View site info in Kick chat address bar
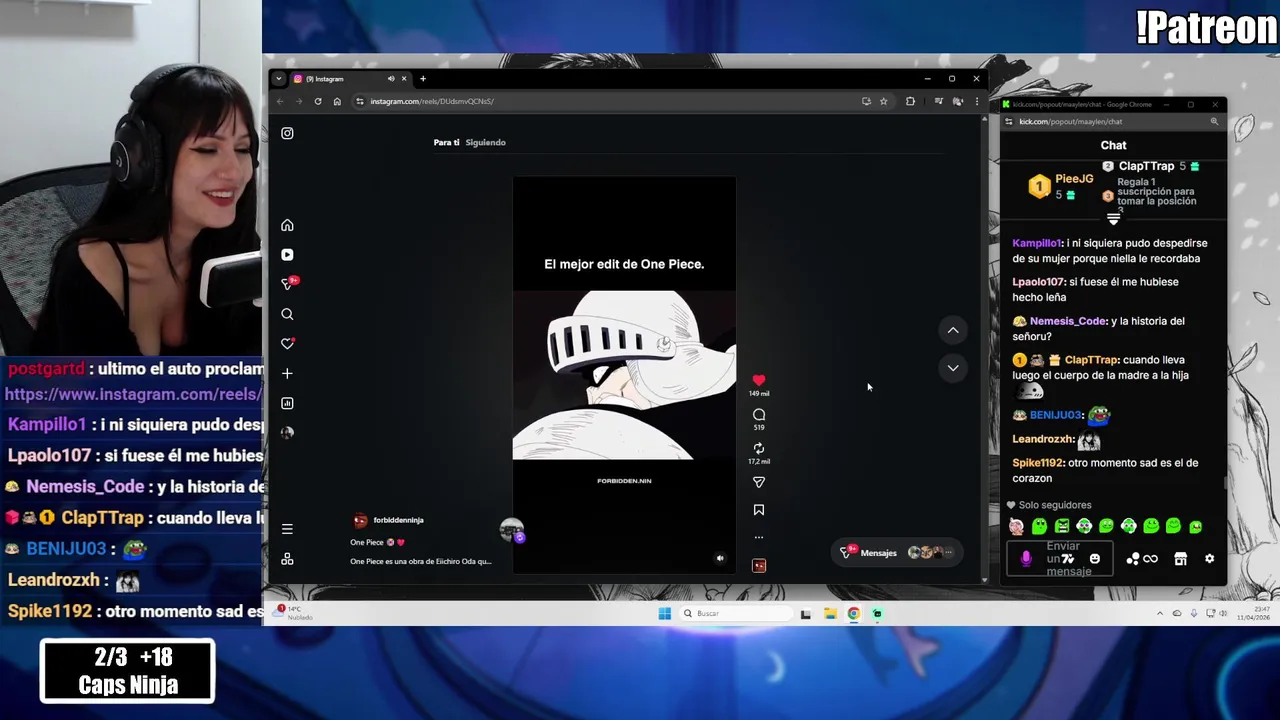The height and width of the screenshot is (720, 1280). [x=1008, y=122]
